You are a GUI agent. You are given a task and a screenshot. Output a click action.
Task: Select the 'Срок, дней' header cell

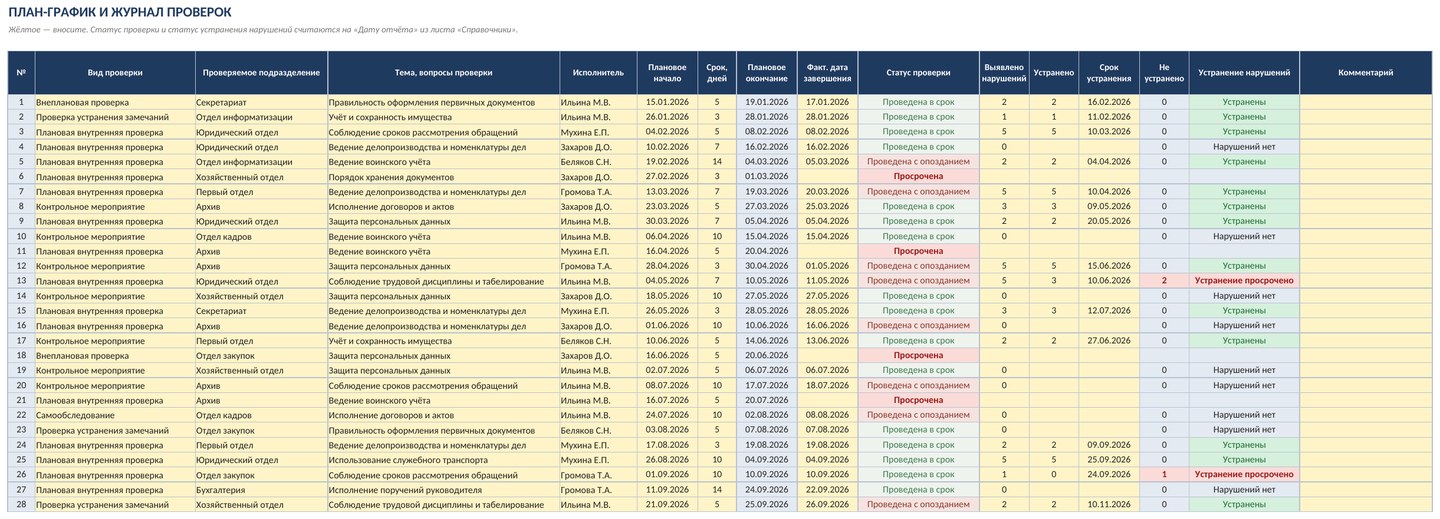coord(717,73)
